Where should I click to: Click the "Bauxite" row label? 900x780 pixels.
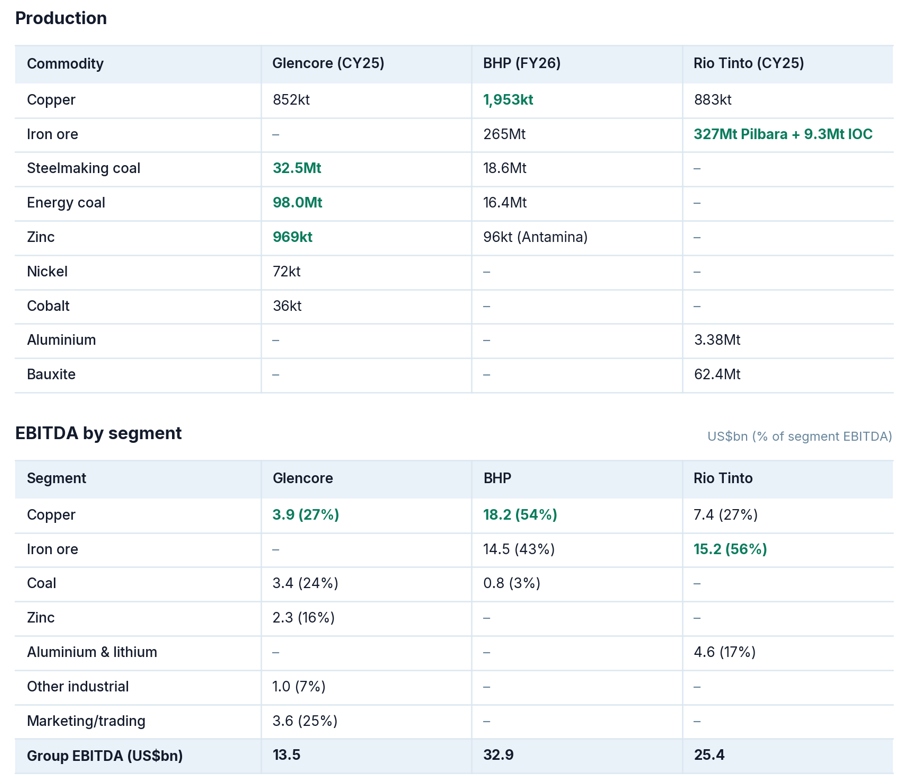click(51, 374)
